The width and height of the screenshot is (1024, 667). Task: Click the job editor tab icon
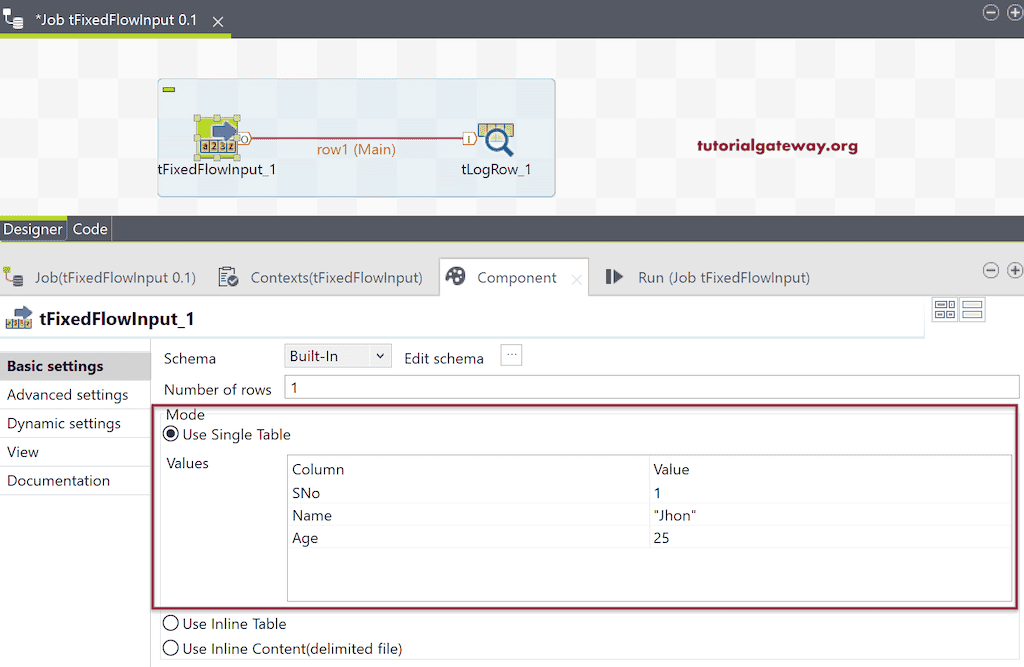pyautogui.click(x=12, y=18)
